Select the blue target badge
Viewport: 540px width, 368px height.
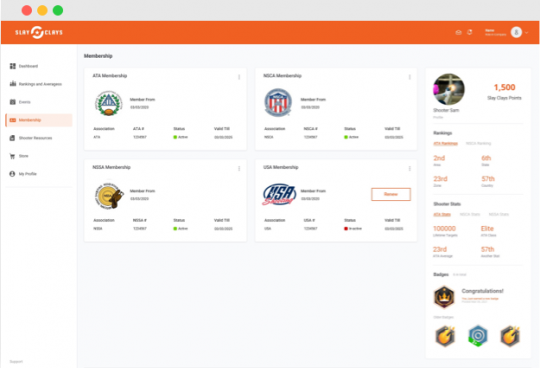coord(478,336)
